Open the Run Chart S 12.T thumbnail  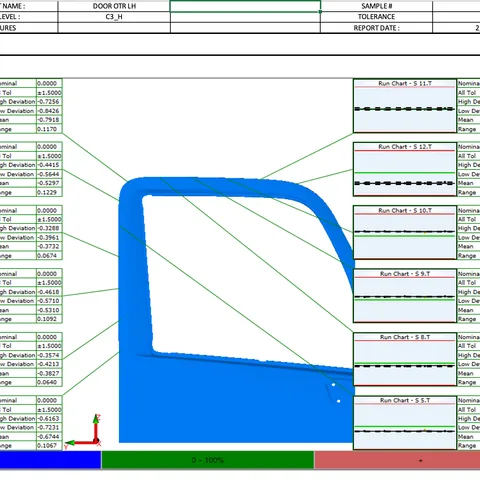click(x=405, y=169)
